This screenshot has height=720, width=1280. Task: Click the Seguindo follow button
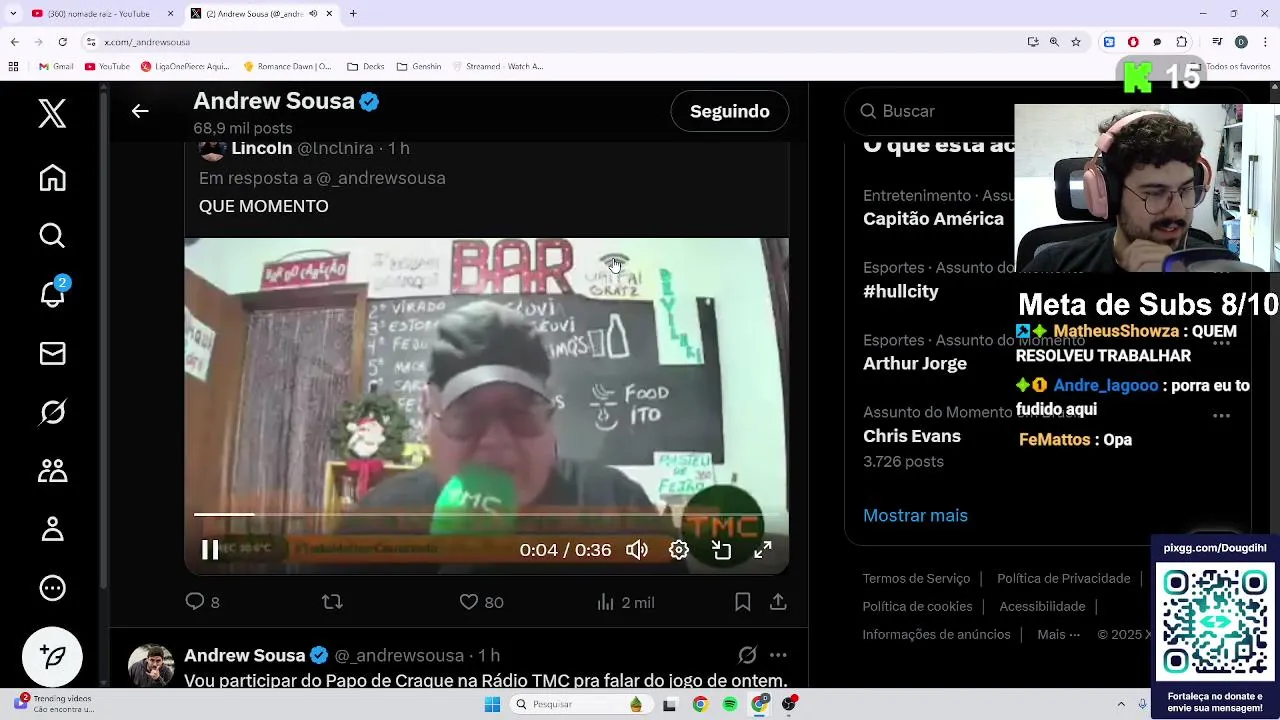coord(730,111)
